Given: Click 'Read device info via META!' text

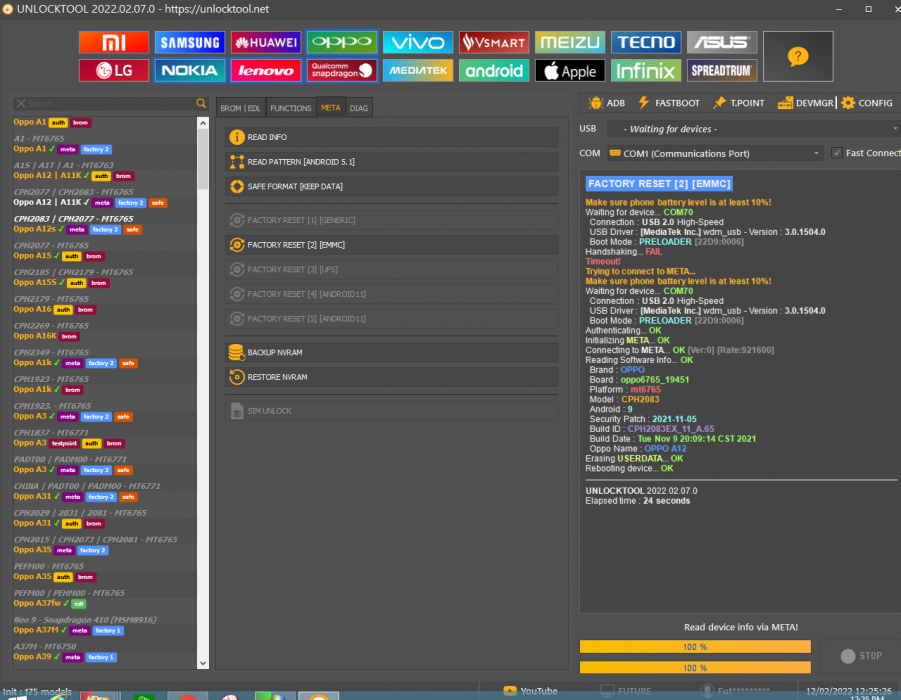Looking at the screenshot, I should pos(741,628).
